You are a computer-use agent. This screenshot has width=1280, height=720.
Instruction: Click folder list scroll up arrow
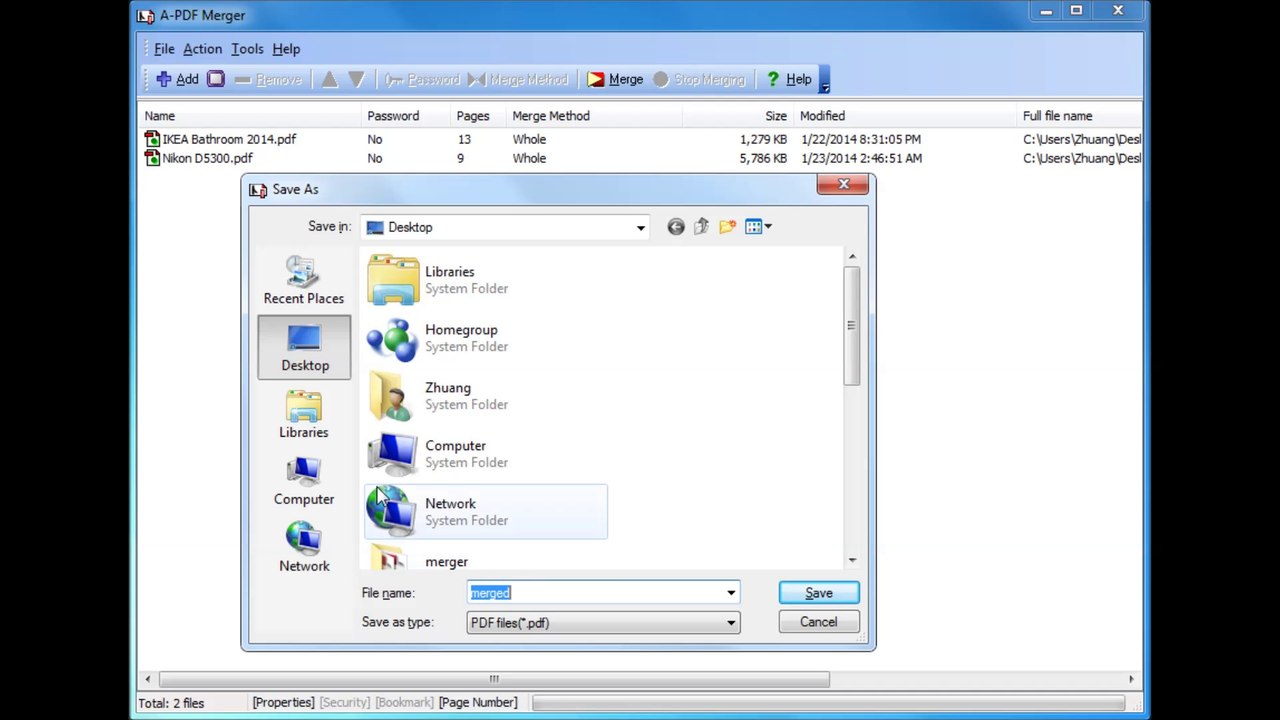852,257
